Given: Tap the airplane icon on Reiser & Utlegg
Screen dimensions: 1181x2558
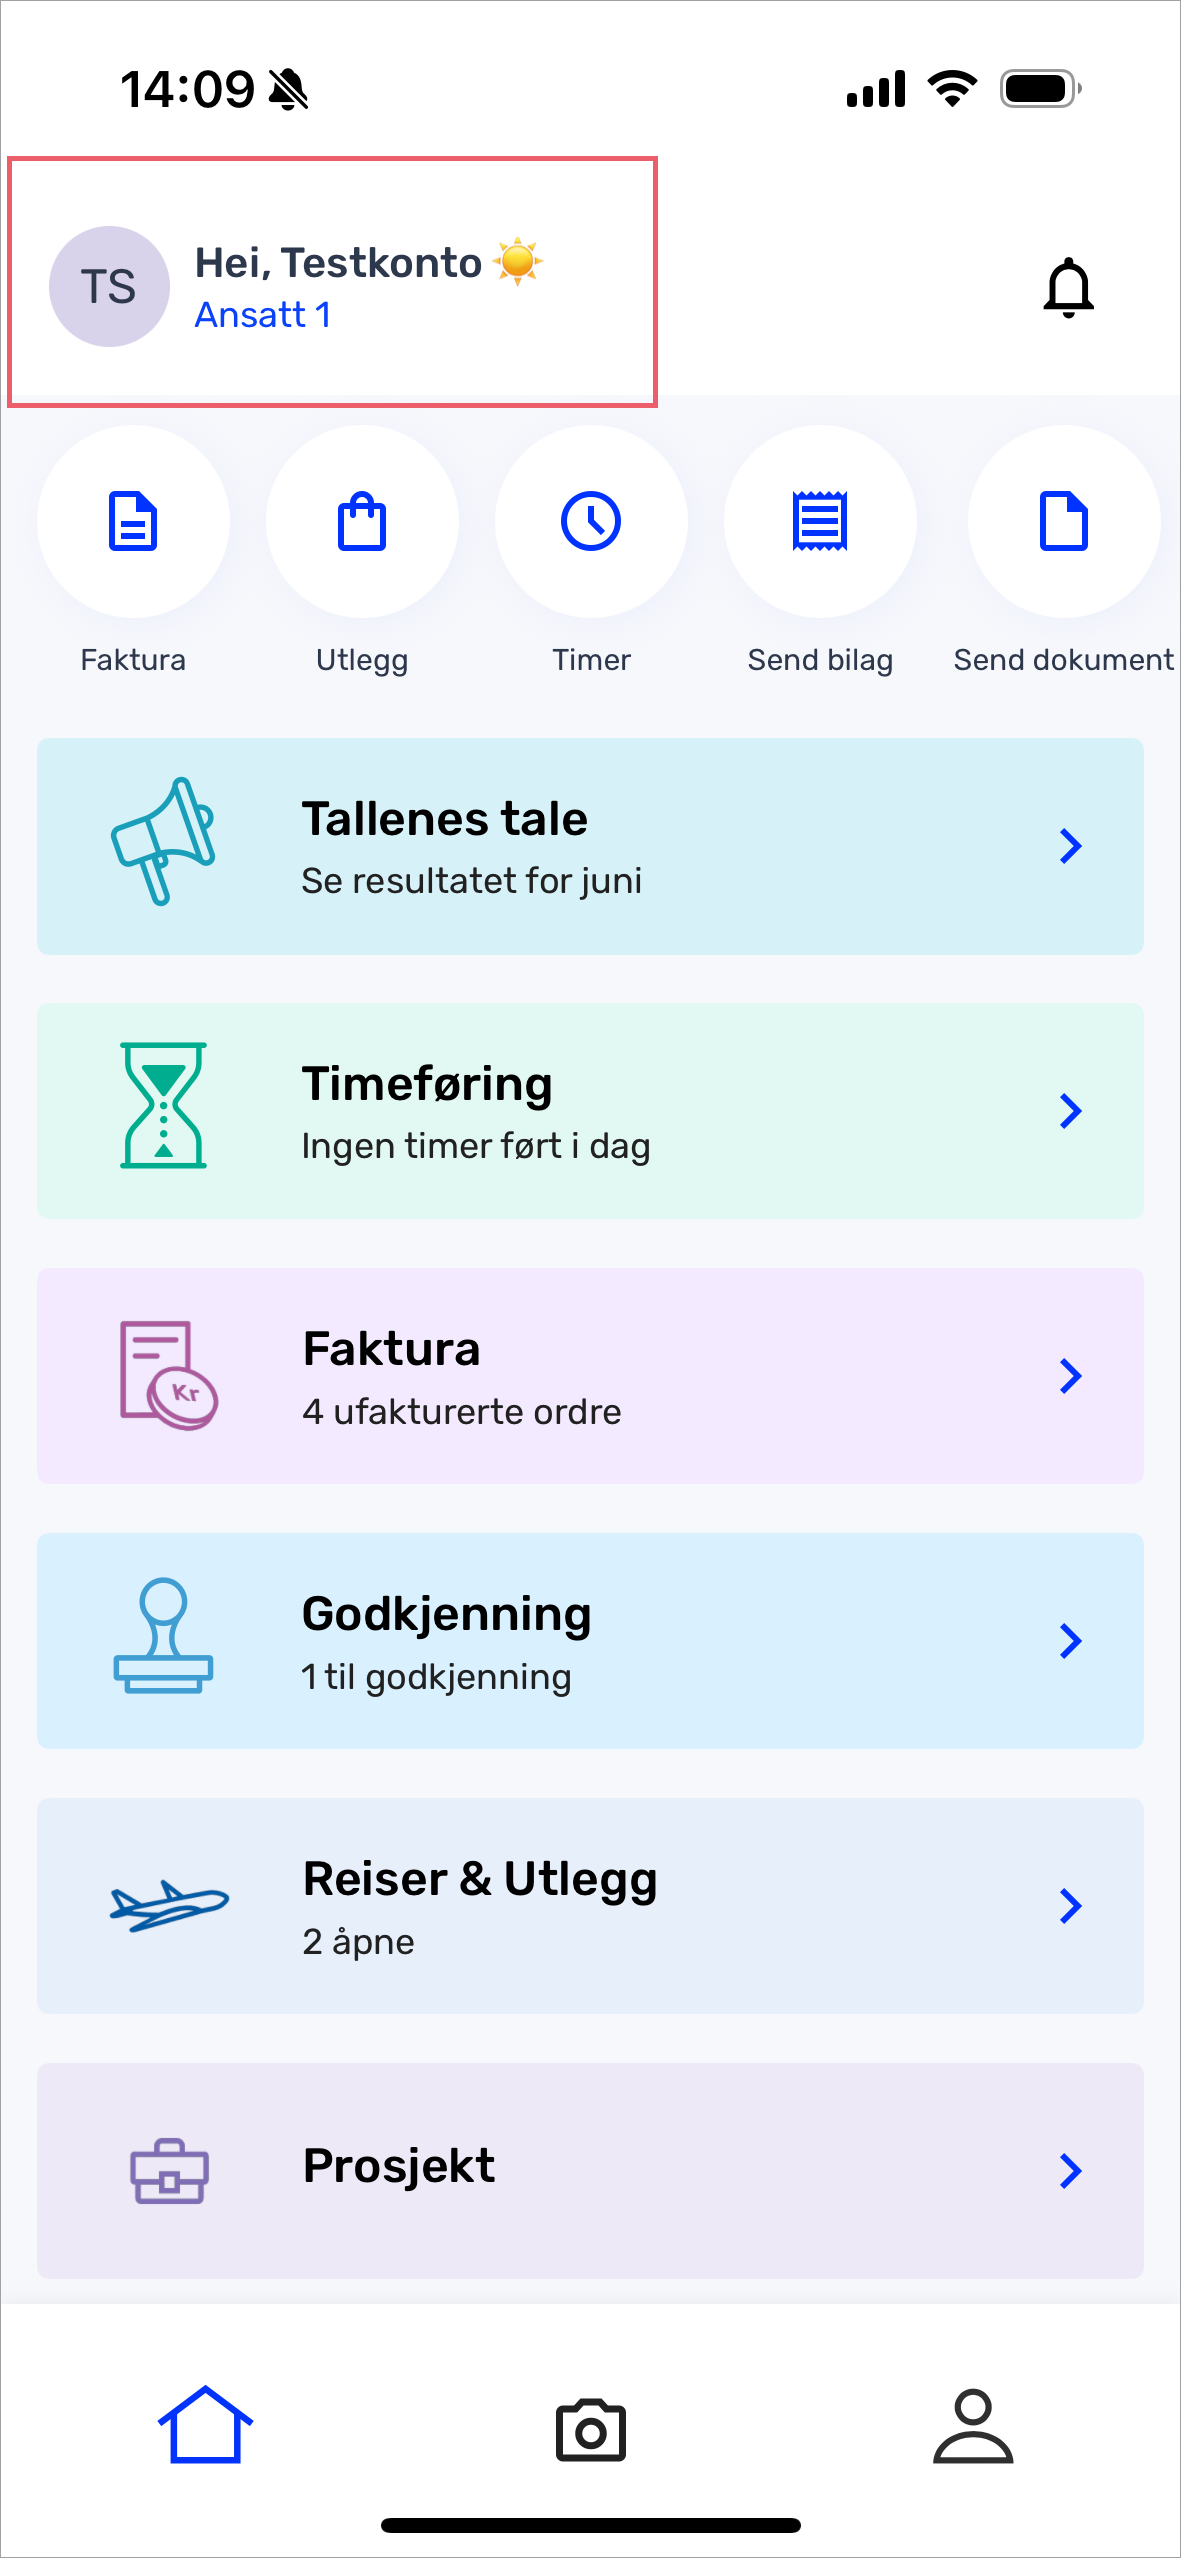Looking at the screenshot, I should coord(168,1906).
